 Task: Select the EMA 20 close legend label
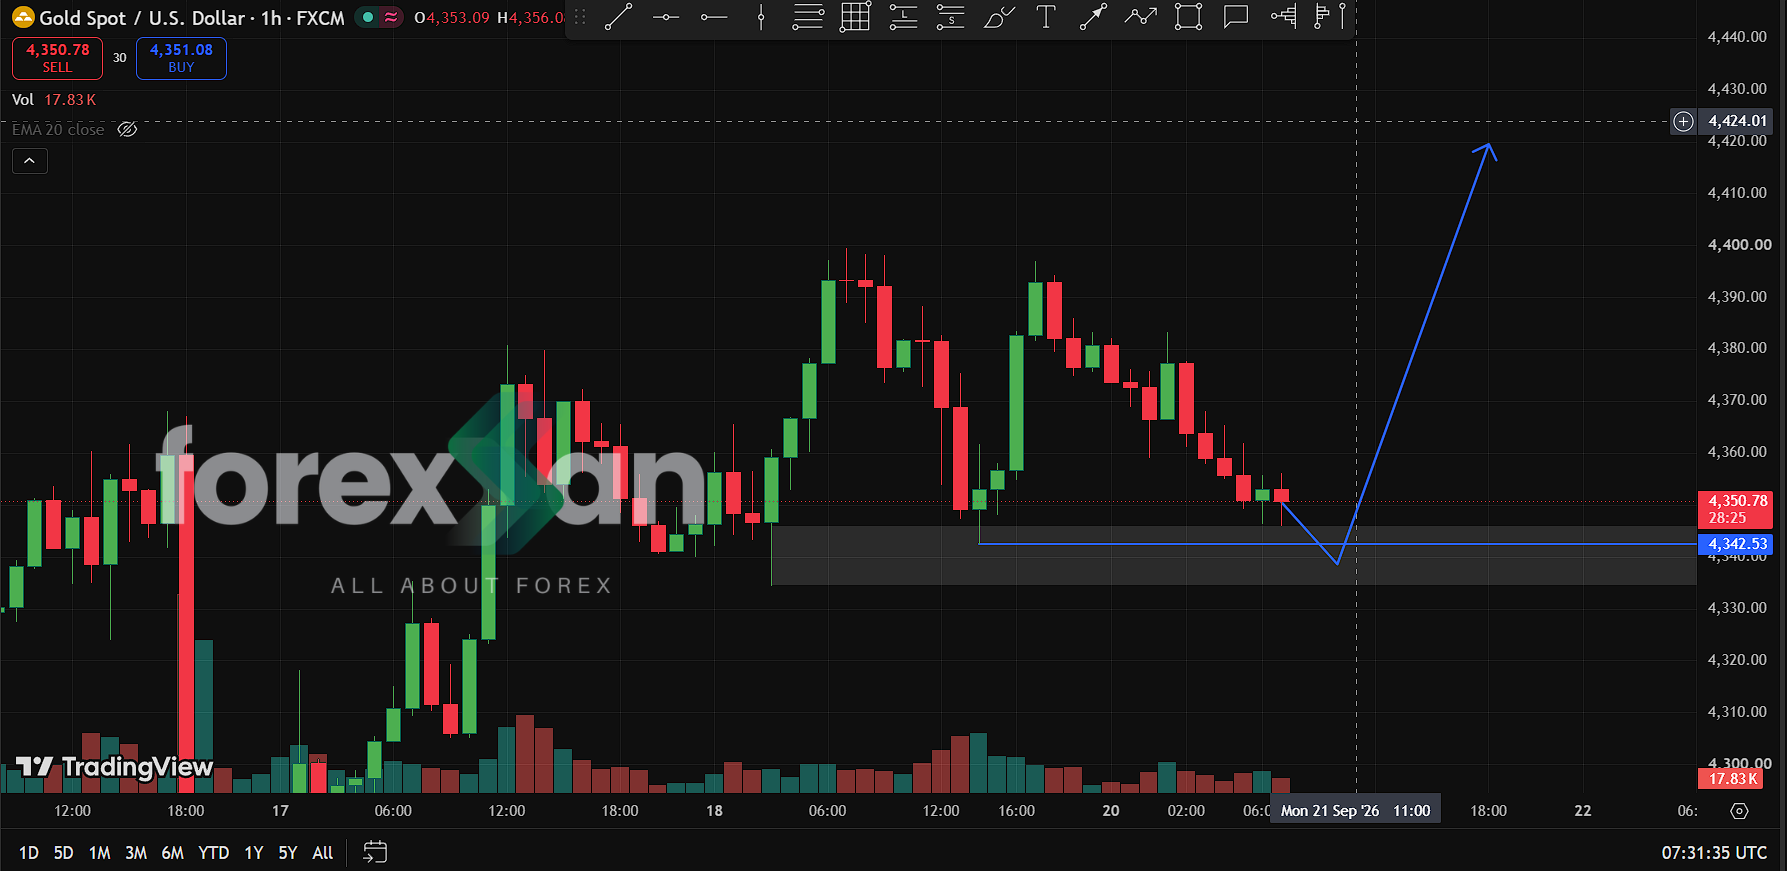58,130
